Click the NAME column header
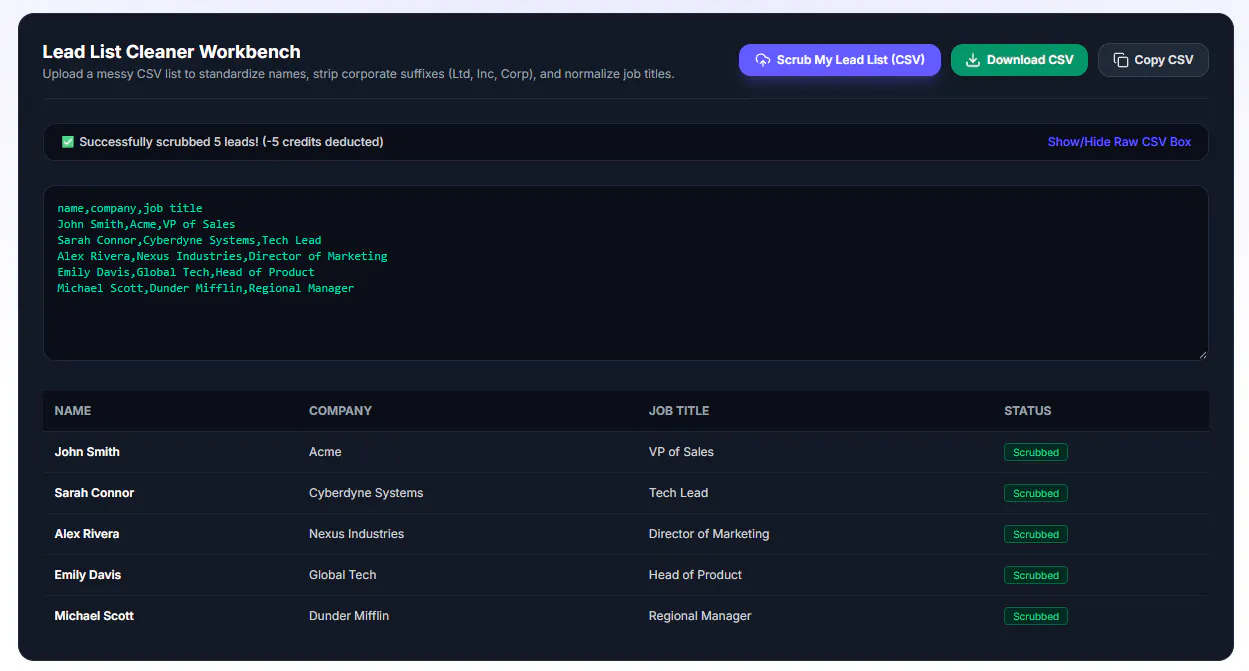Image resolution: width=1249 pixels, height=671 pixels. pos(72,411)
